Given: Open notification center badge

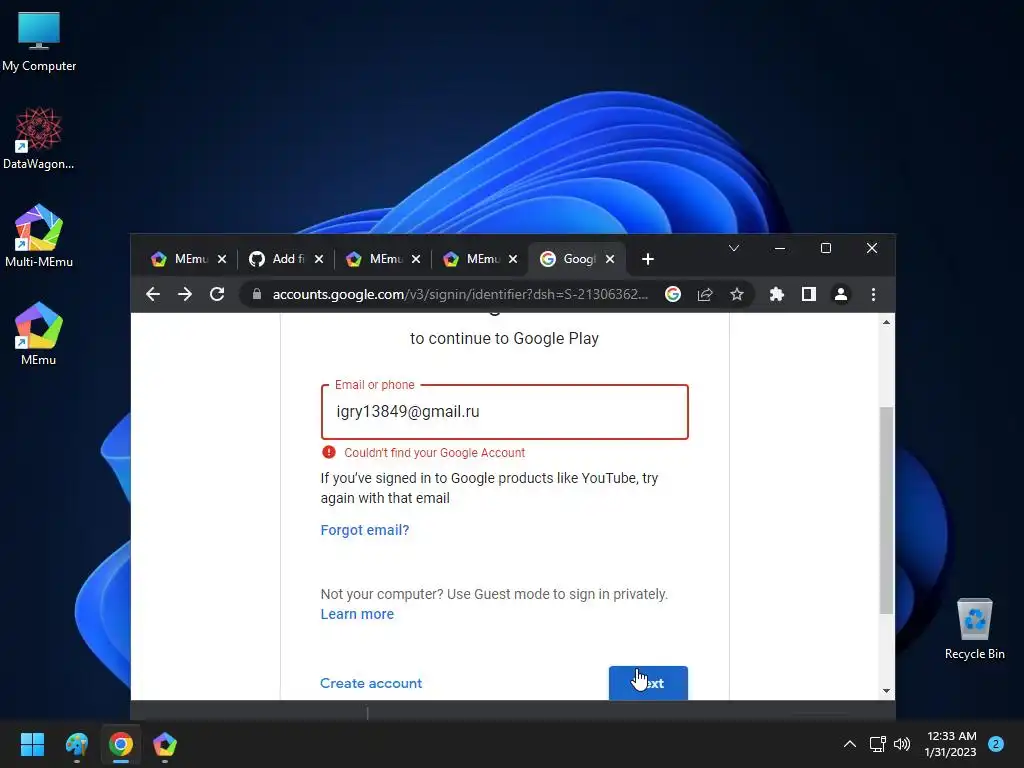Looking at the screenshot, I should (996, 744).
